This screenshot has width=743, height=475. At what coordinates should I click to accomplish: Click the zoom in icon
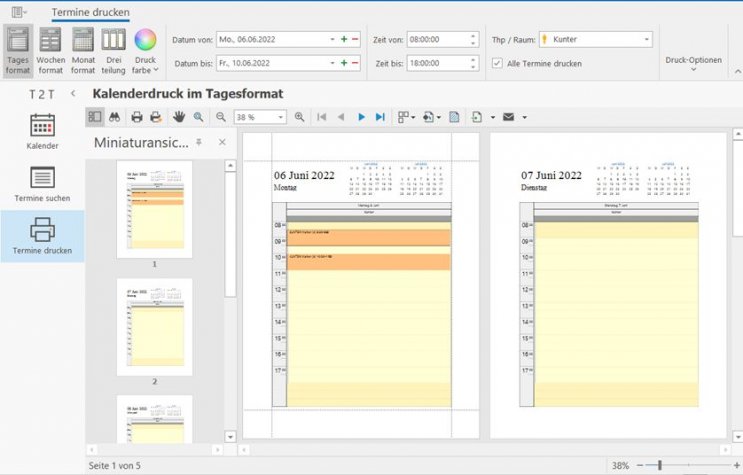299,117
